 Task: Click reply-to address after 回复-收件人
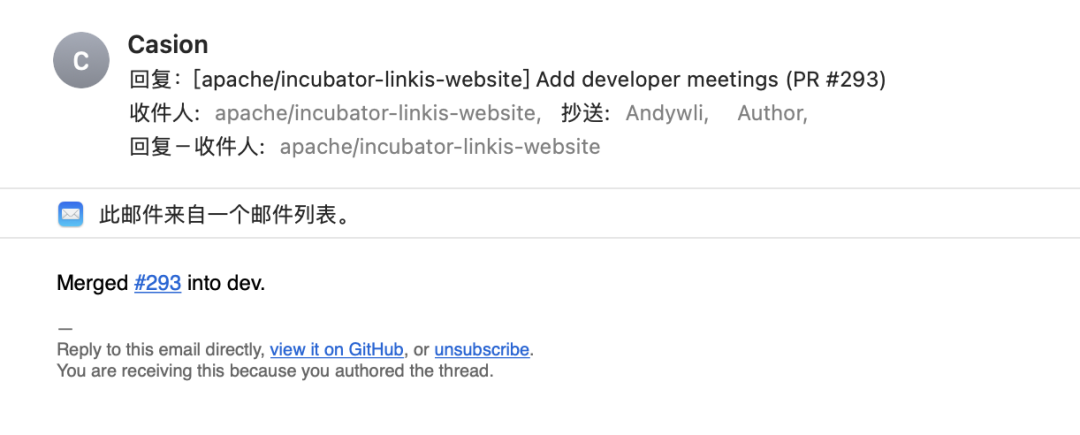440,147
